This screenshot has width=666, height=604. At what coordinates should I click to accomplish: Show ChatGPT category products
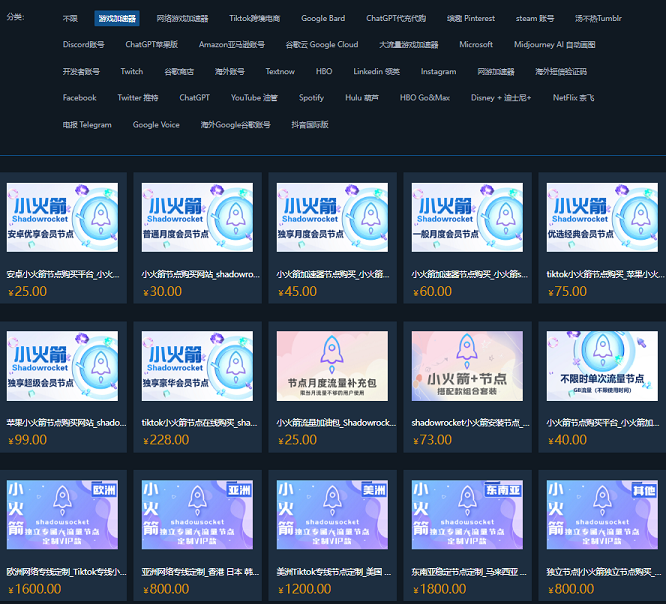pos(194,98)
